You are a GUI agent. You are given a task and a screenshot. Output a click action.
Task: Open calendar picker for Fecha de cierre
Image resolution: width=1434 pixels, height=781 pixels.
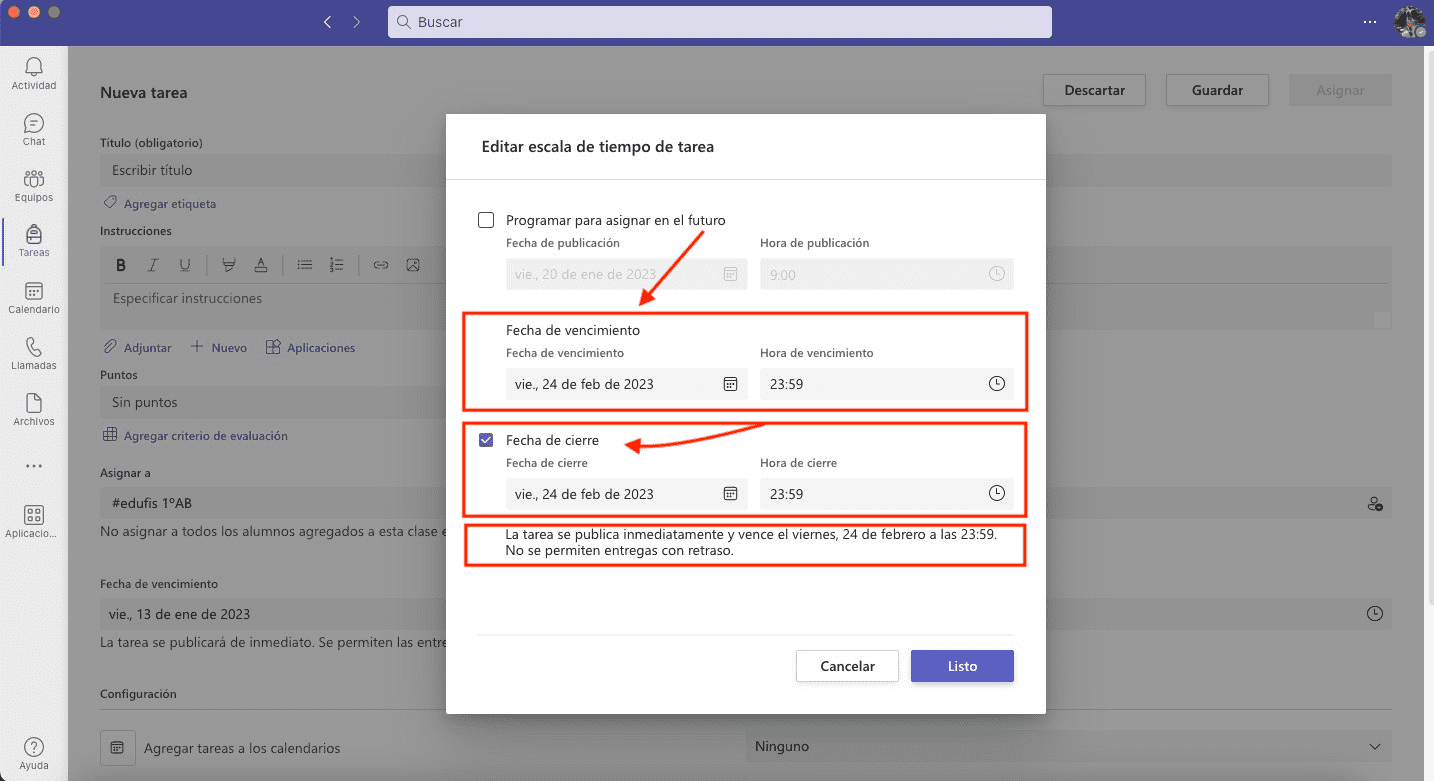point(730,494)
